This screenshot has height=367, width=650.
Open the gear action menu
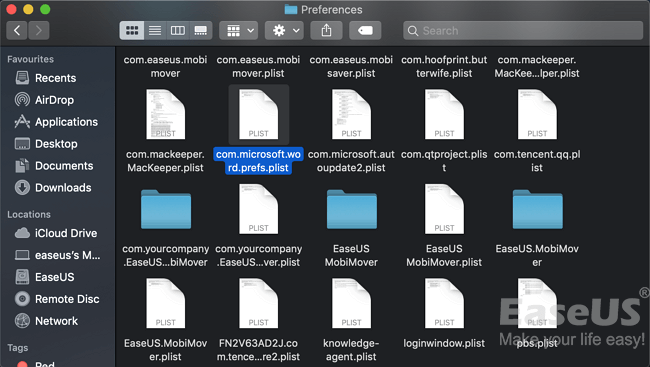[284, 31]
